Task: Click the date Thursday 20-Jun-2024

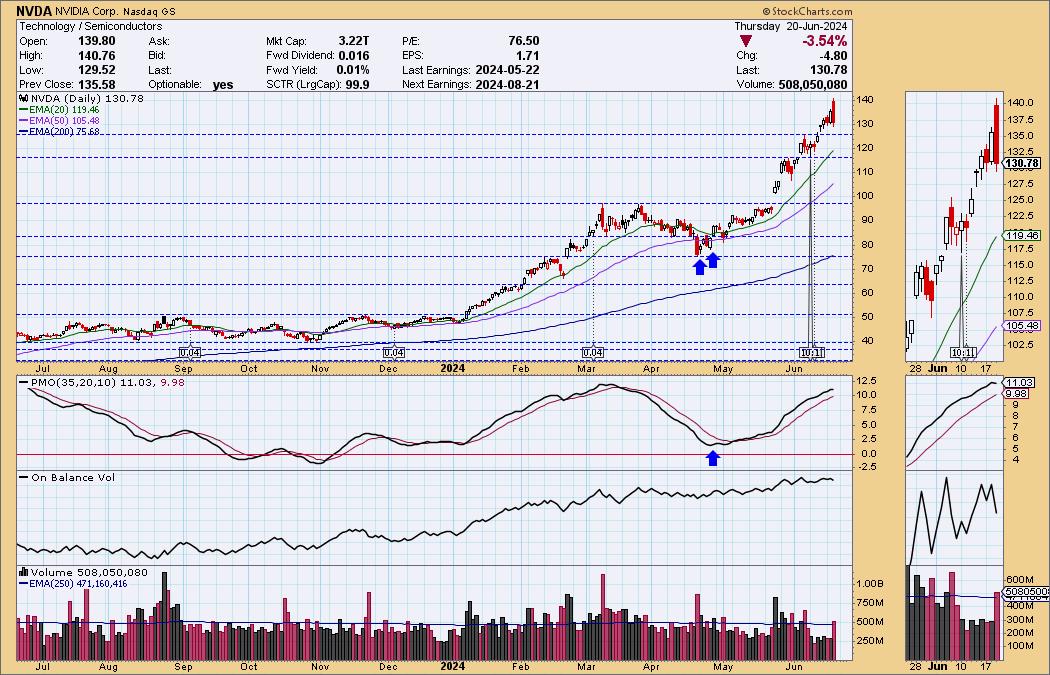Action: (x=790, y=26)
